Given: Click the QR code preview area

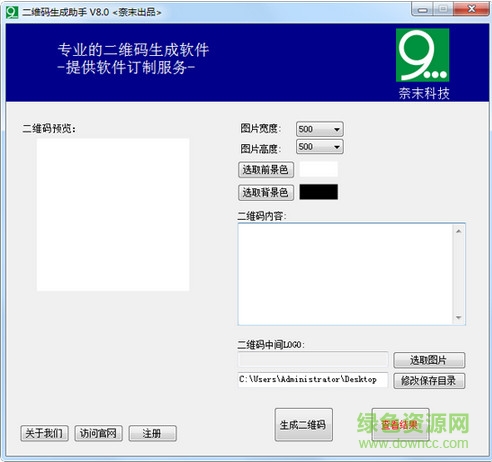Looking at the screenshot, I should pos(113,215).
